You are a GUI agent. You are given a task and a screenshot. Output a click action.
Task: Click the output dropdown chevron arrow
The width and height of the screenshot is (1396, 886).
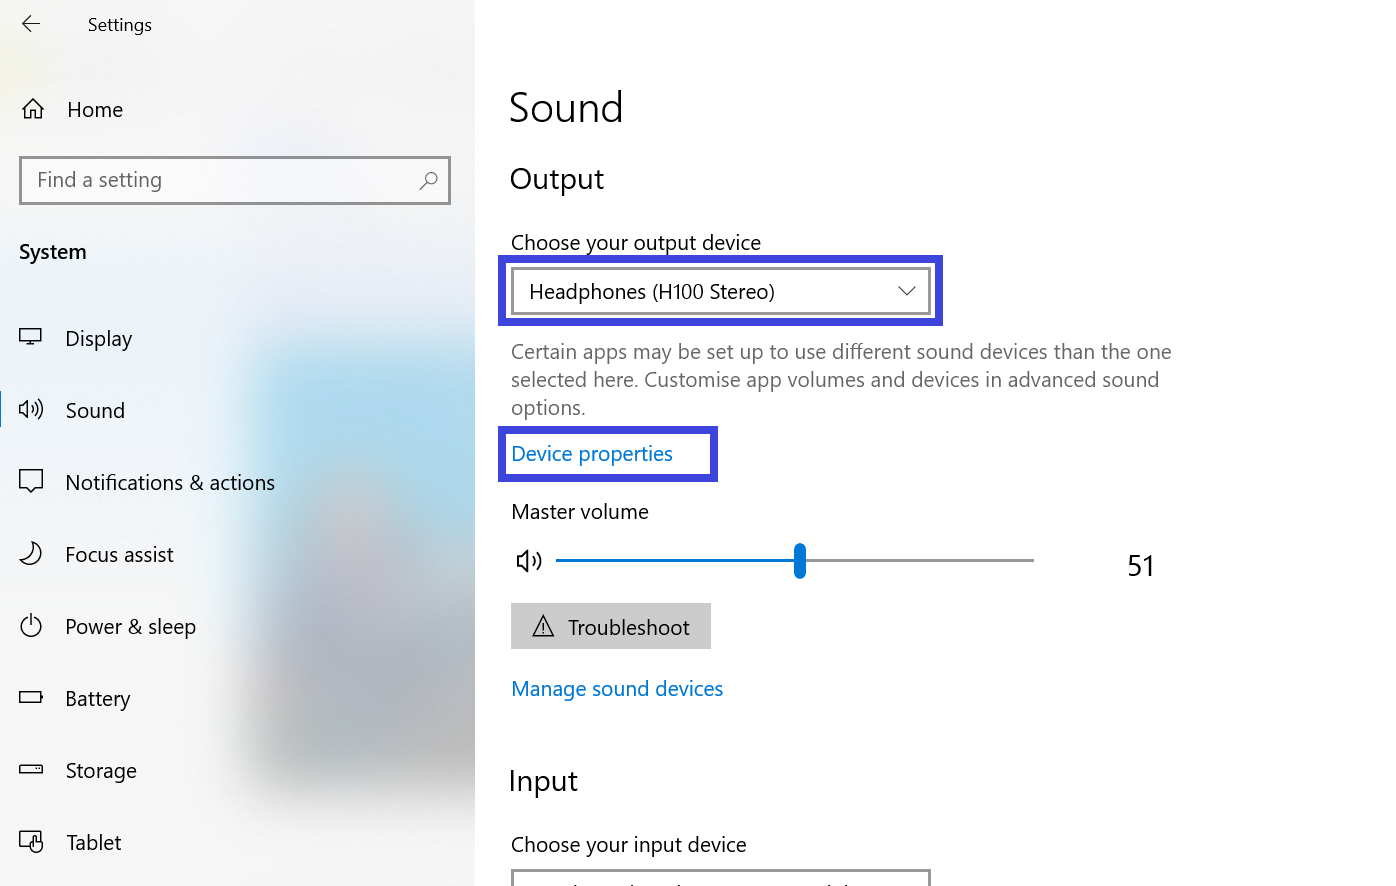coord(906,291)
